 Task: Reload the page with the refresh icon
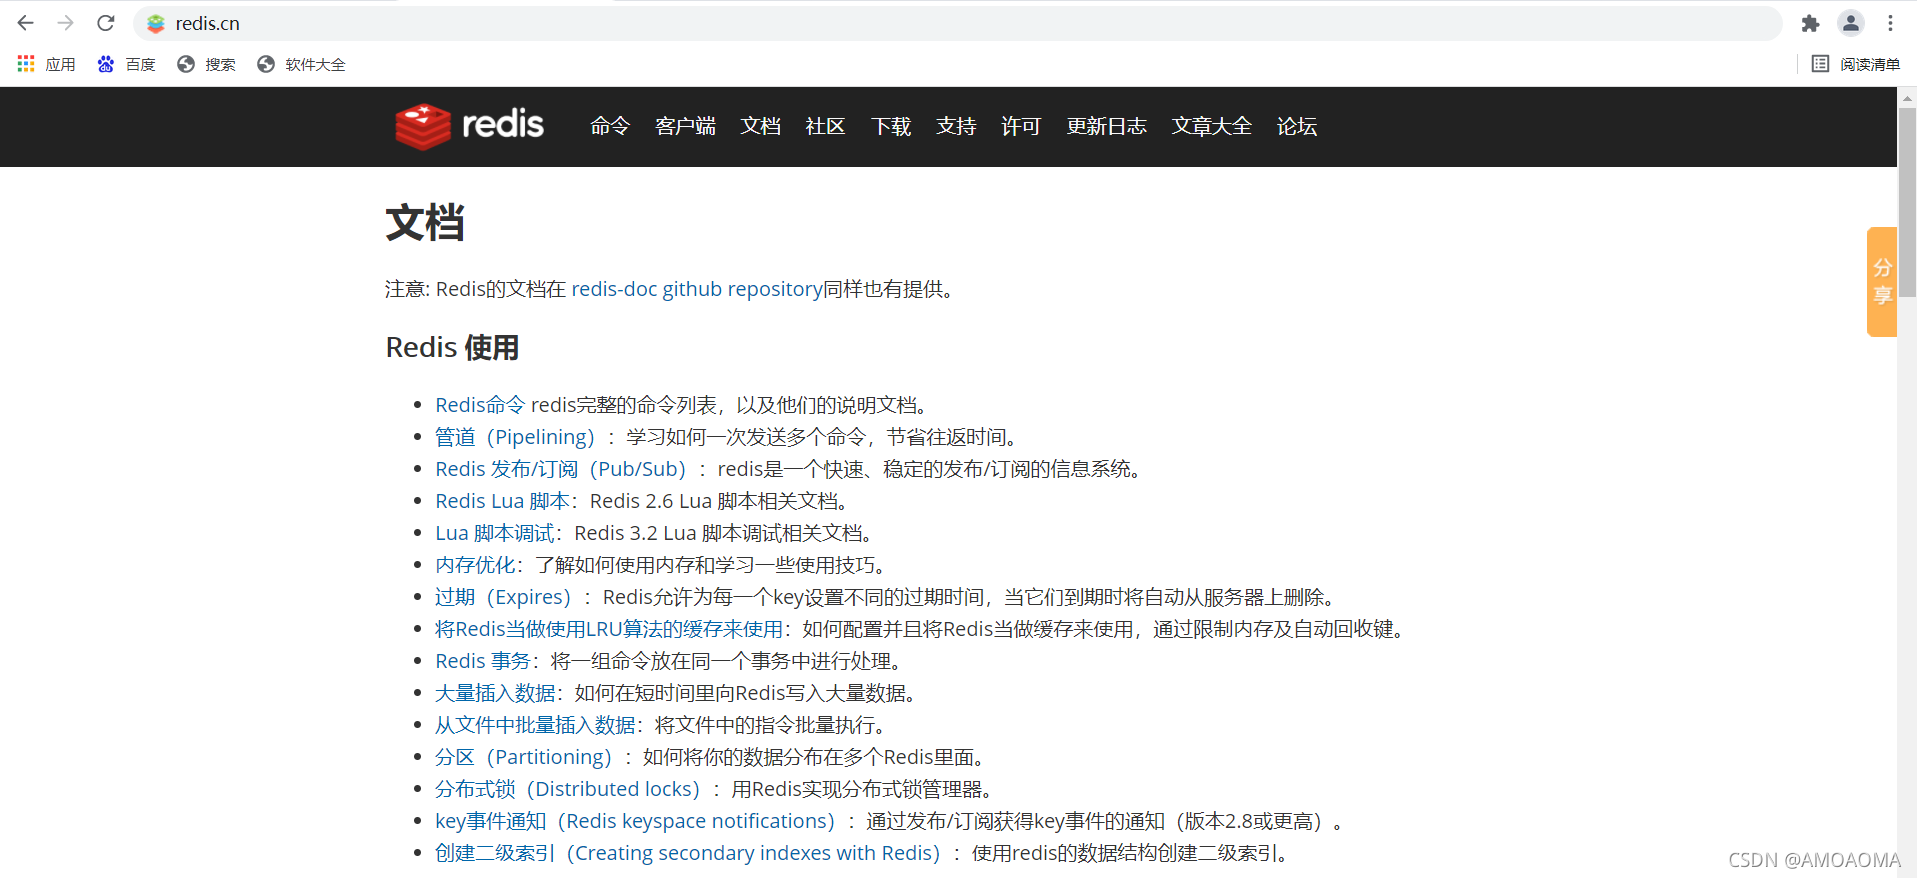pos(106,23)
